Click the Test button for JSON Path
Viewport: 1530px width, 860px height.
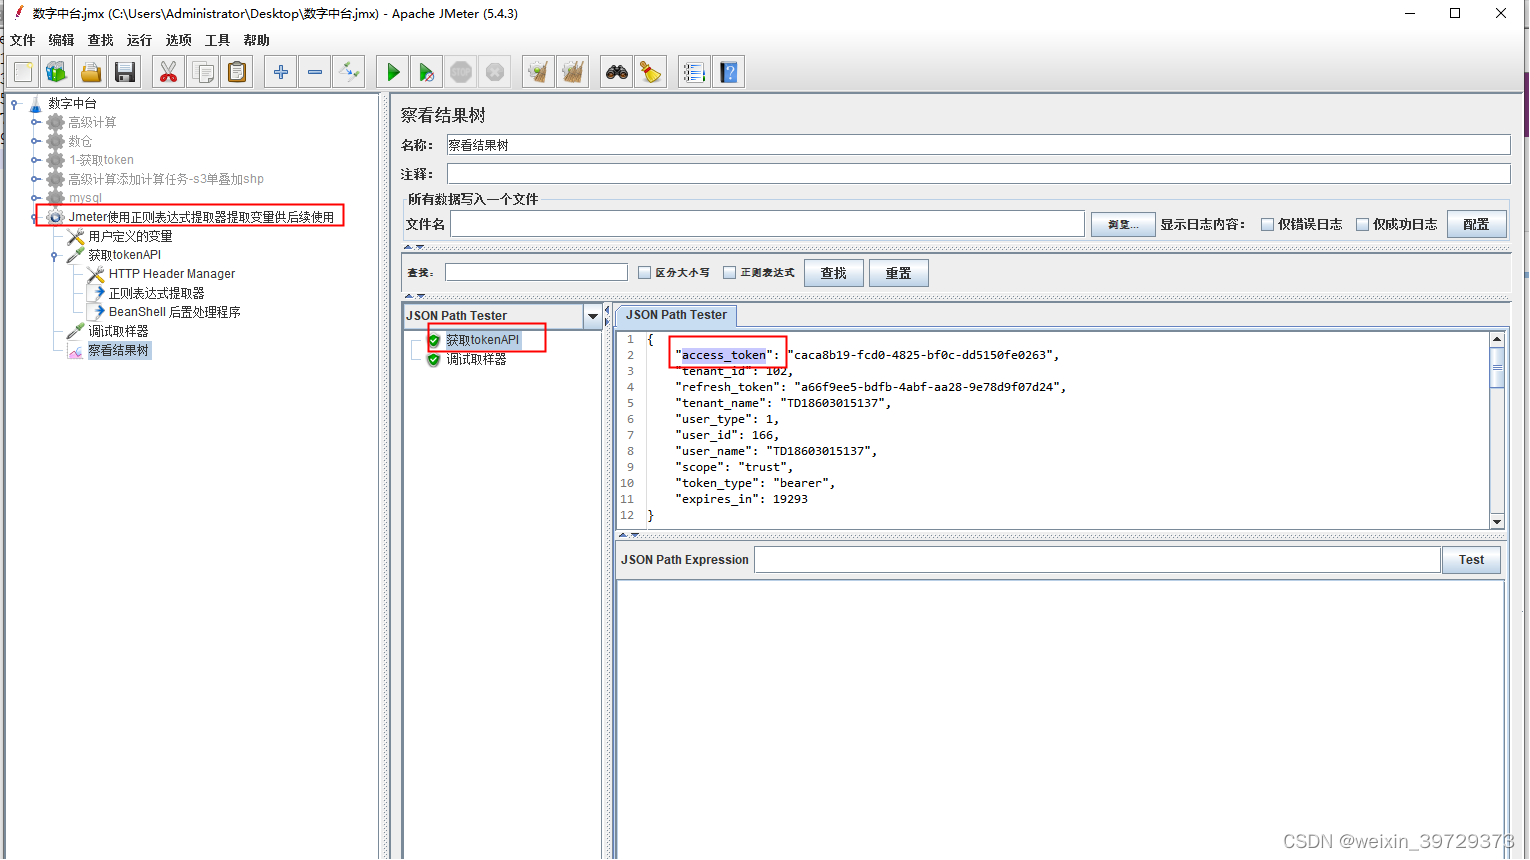1471,560
